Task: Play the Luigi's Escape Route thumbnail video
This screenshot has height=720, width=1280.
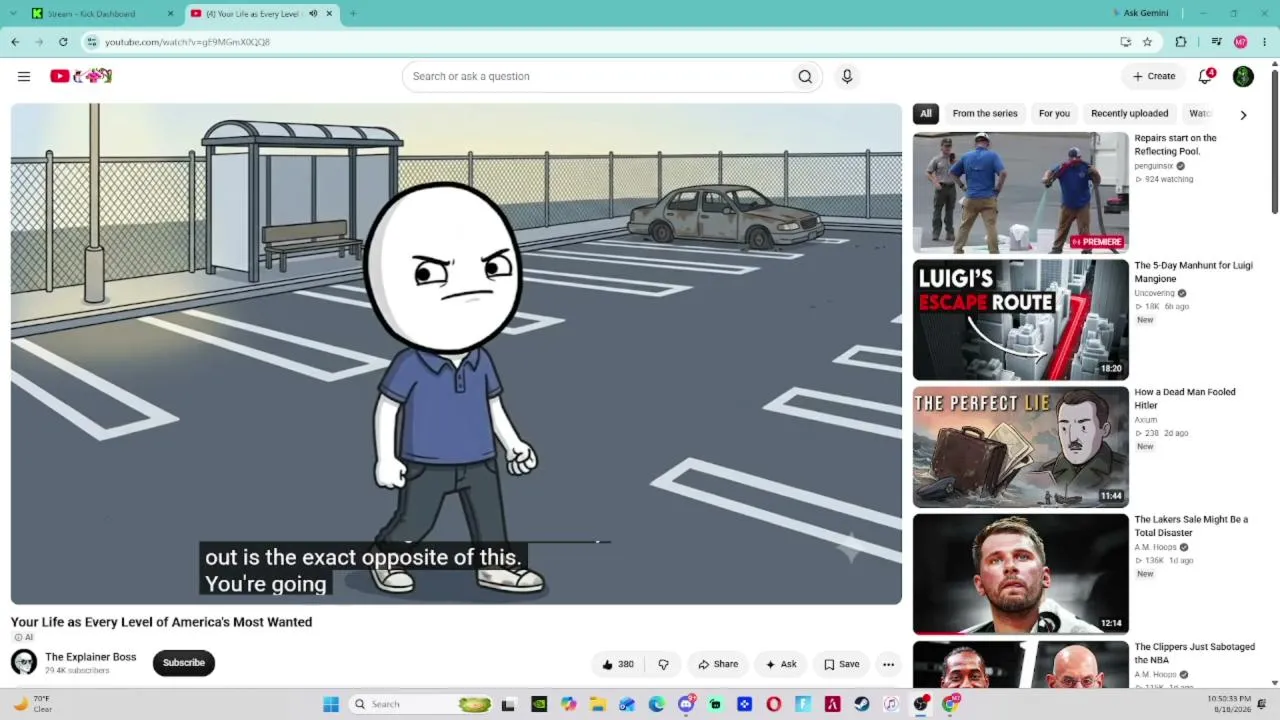Action: [1021, 320]
